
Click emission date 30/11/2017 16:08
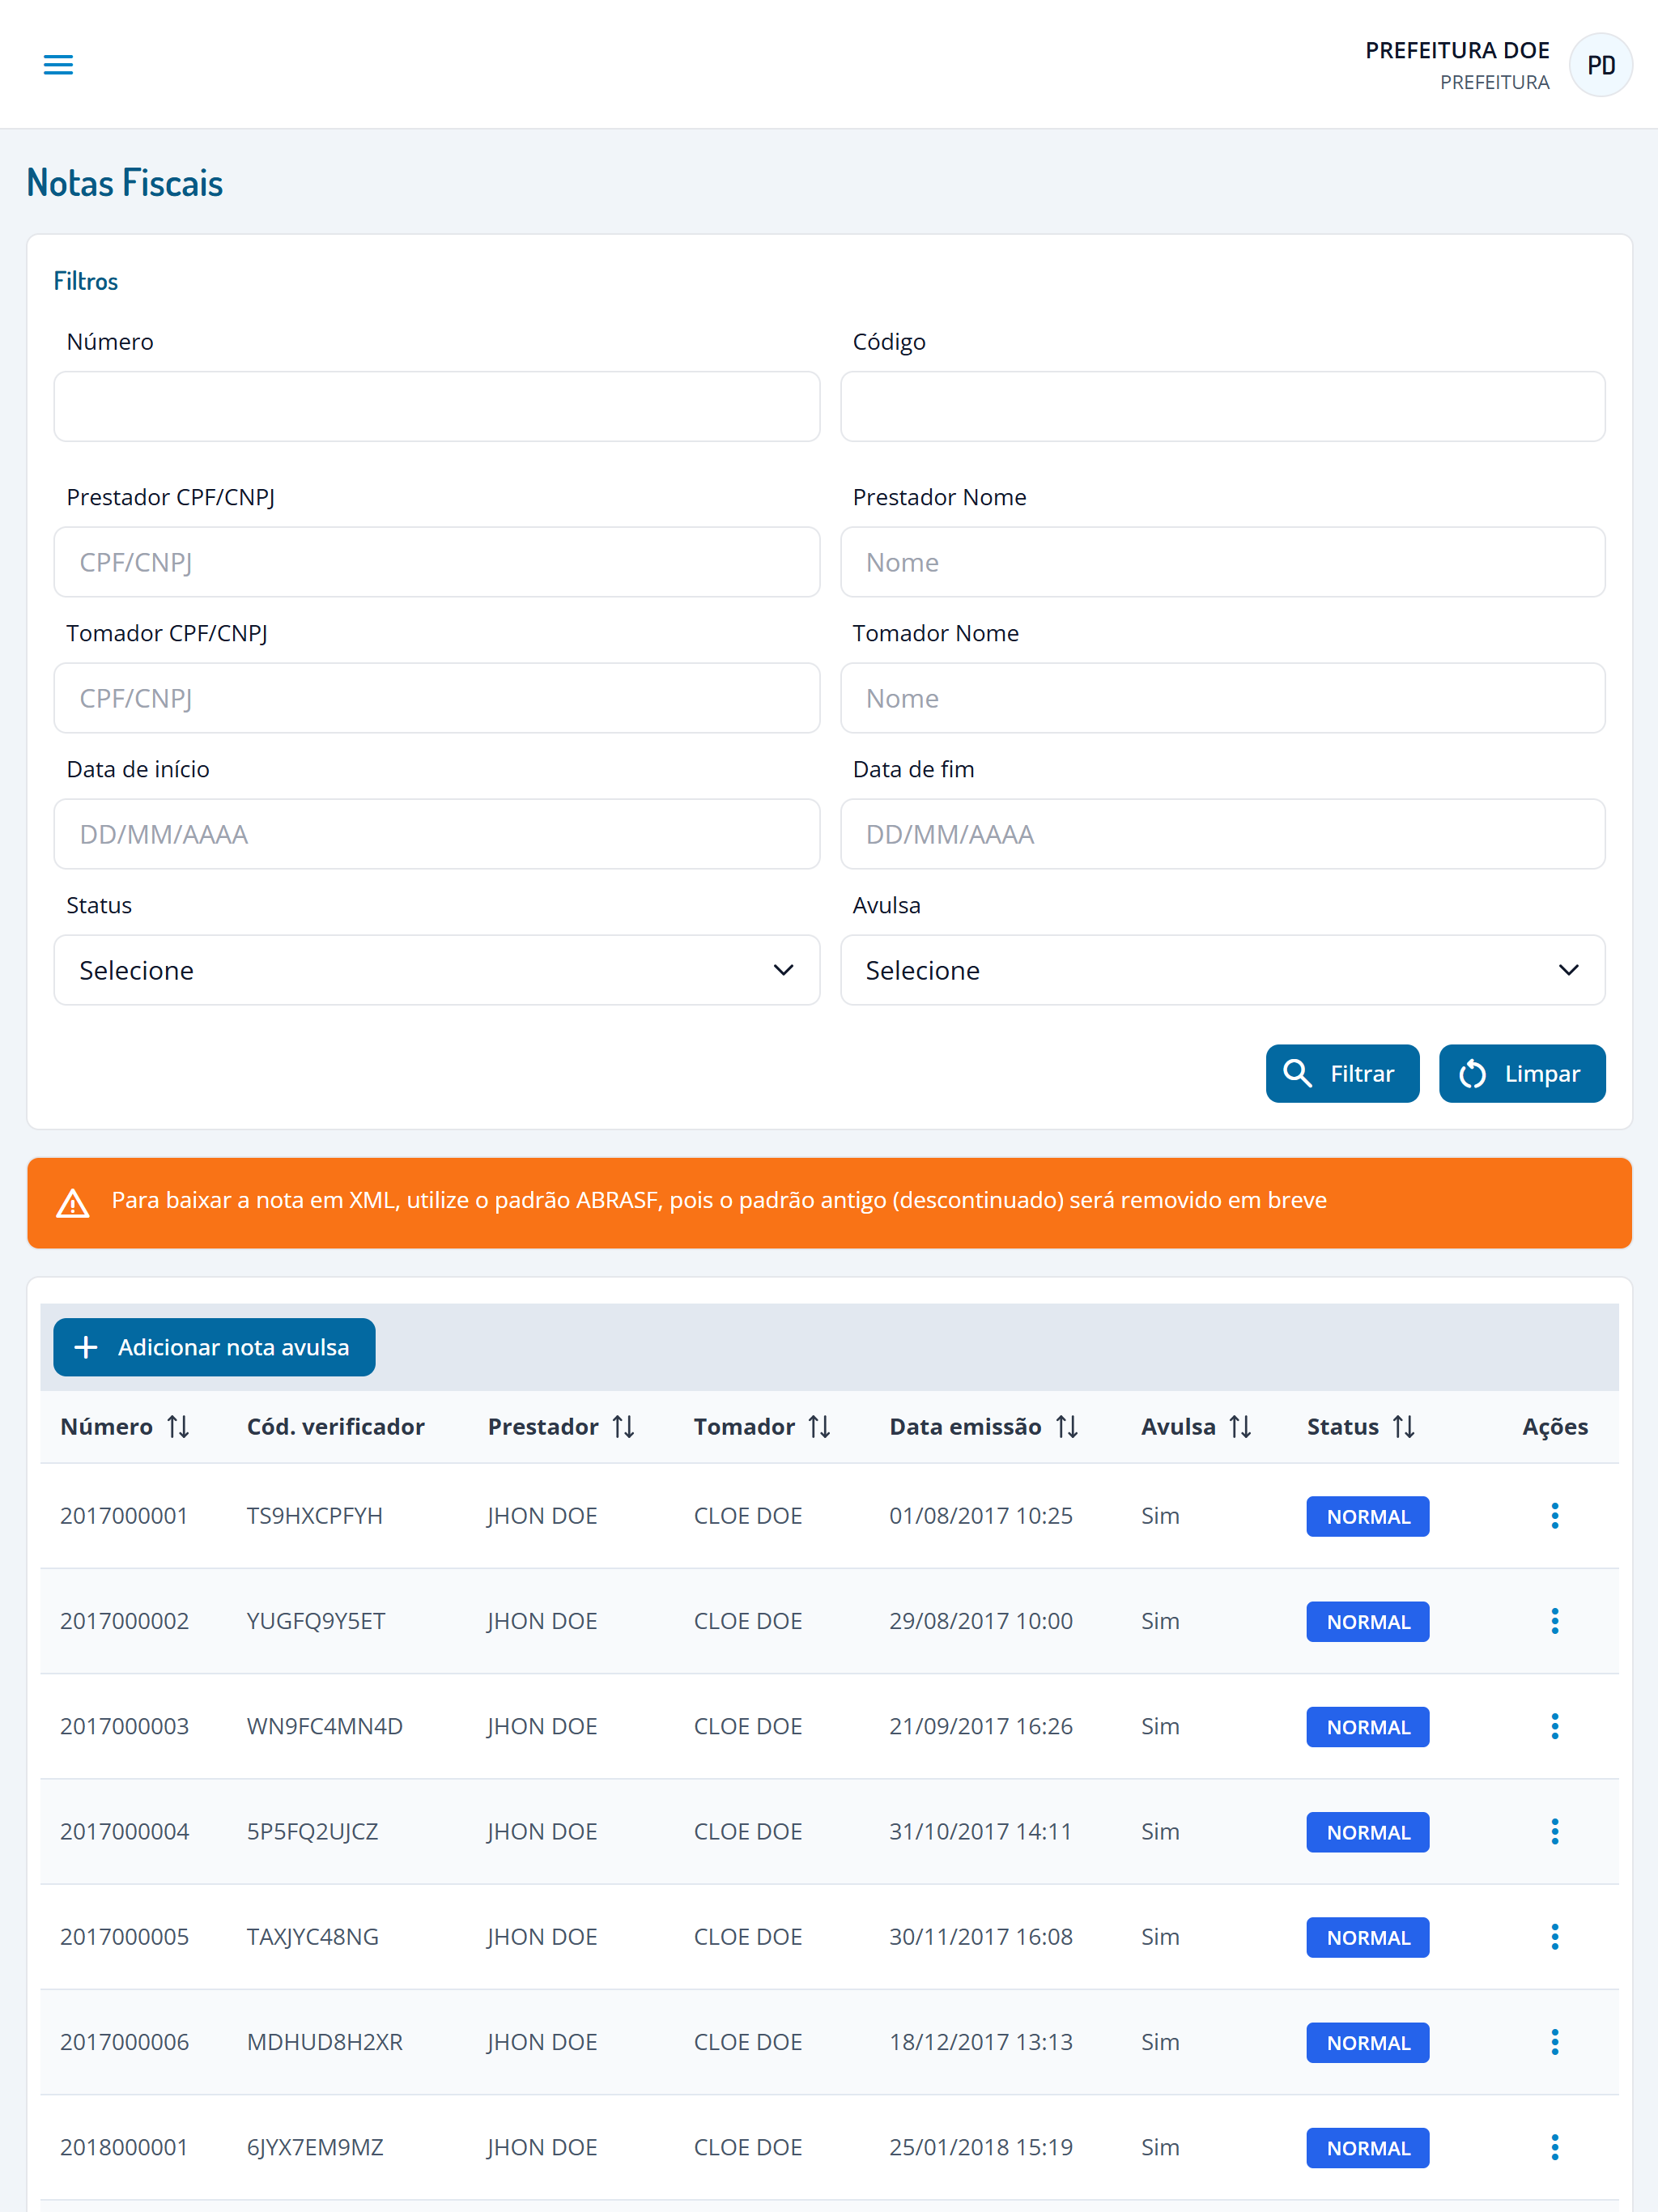pos(981,1937)
